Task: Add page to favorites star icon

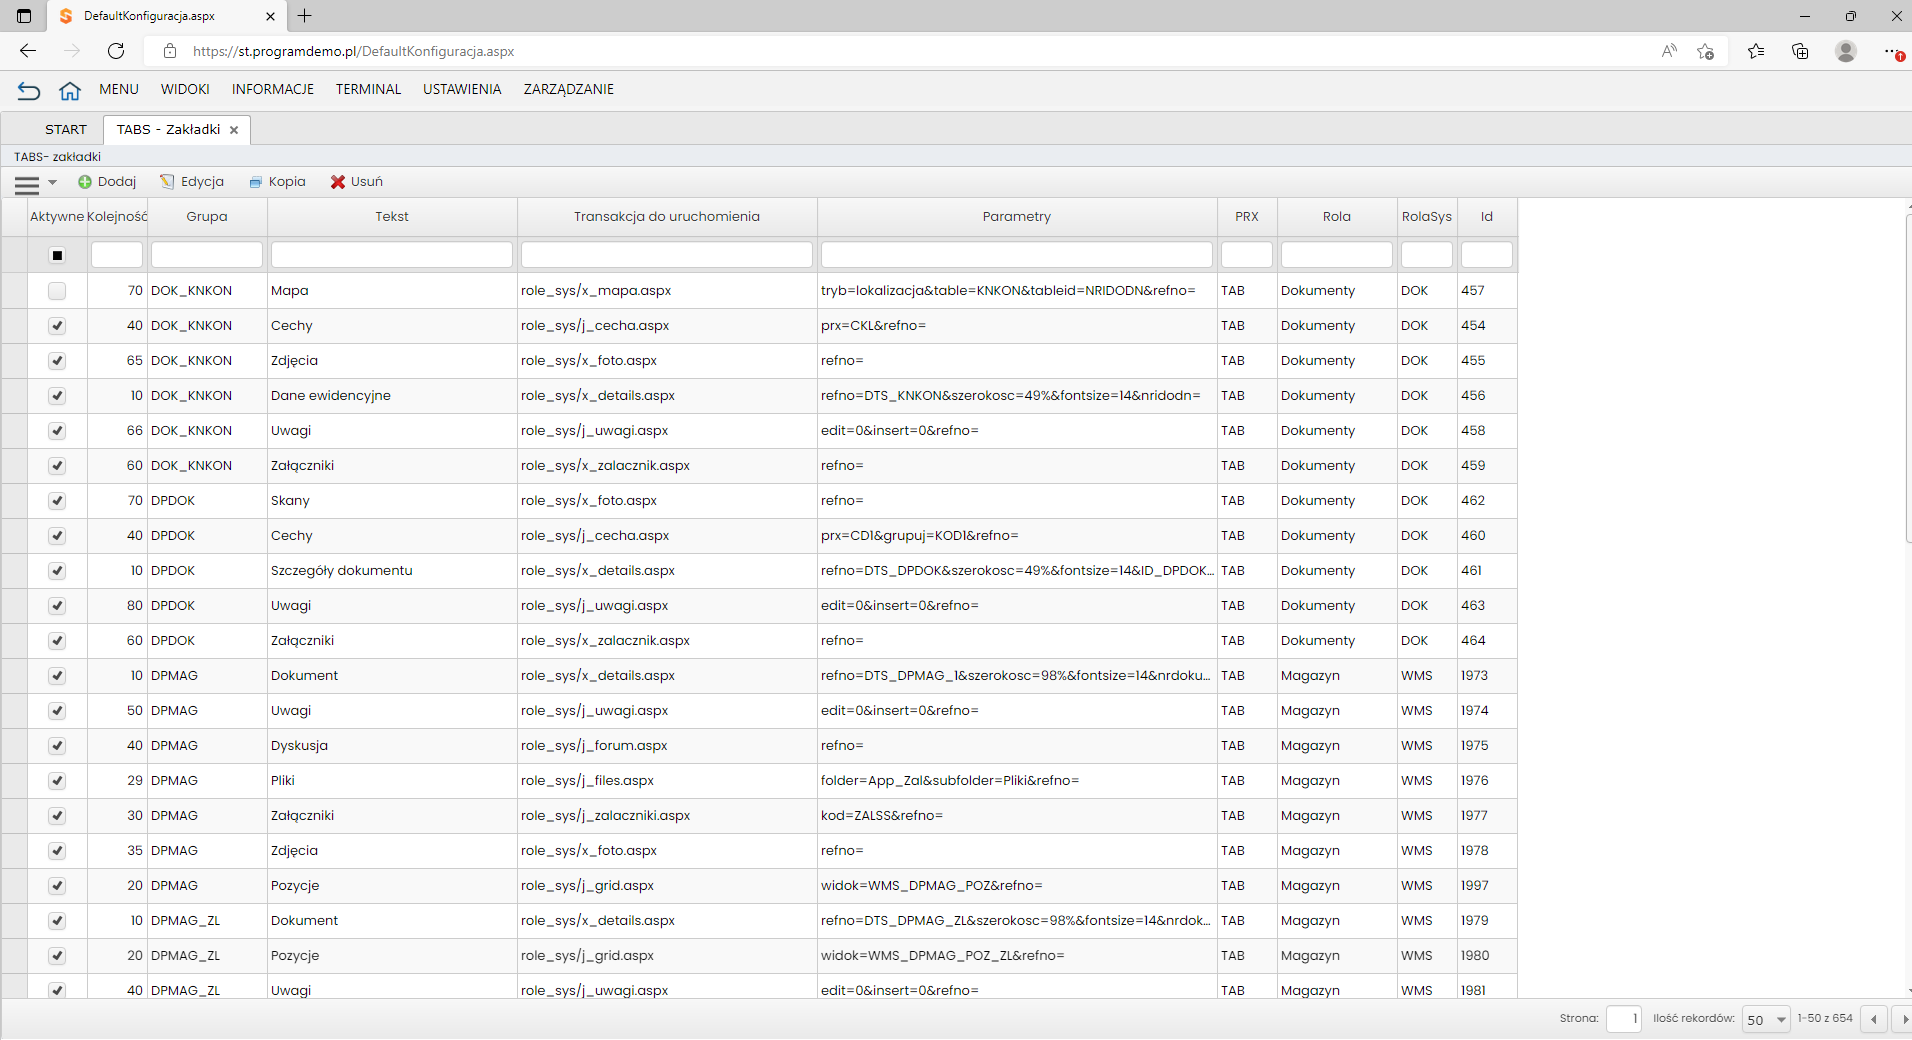Action: click(1705, 51)
